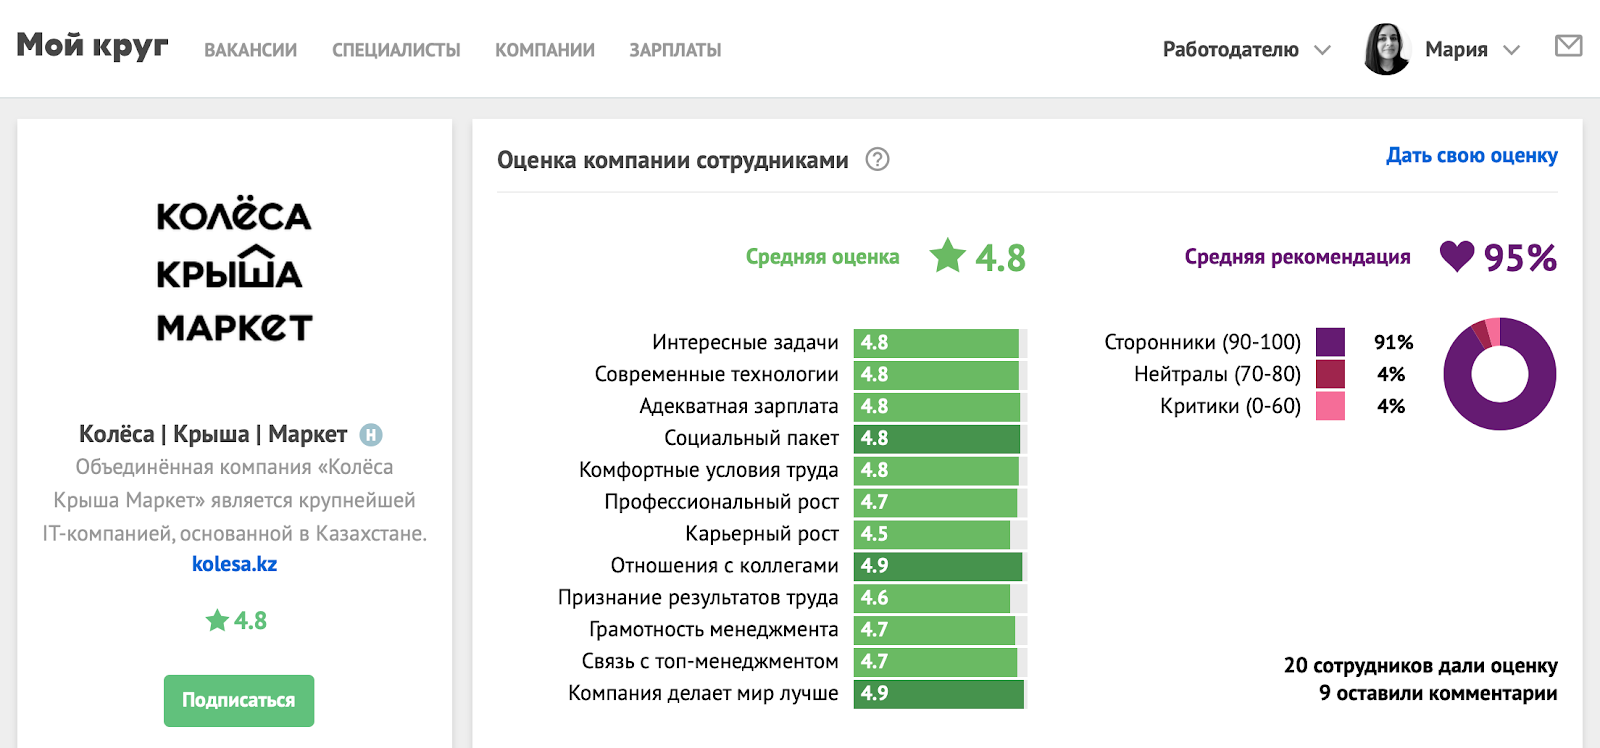Click the Грамотность менеджмента rating bar
This screenshot has width=1600, height=748.
940,630
